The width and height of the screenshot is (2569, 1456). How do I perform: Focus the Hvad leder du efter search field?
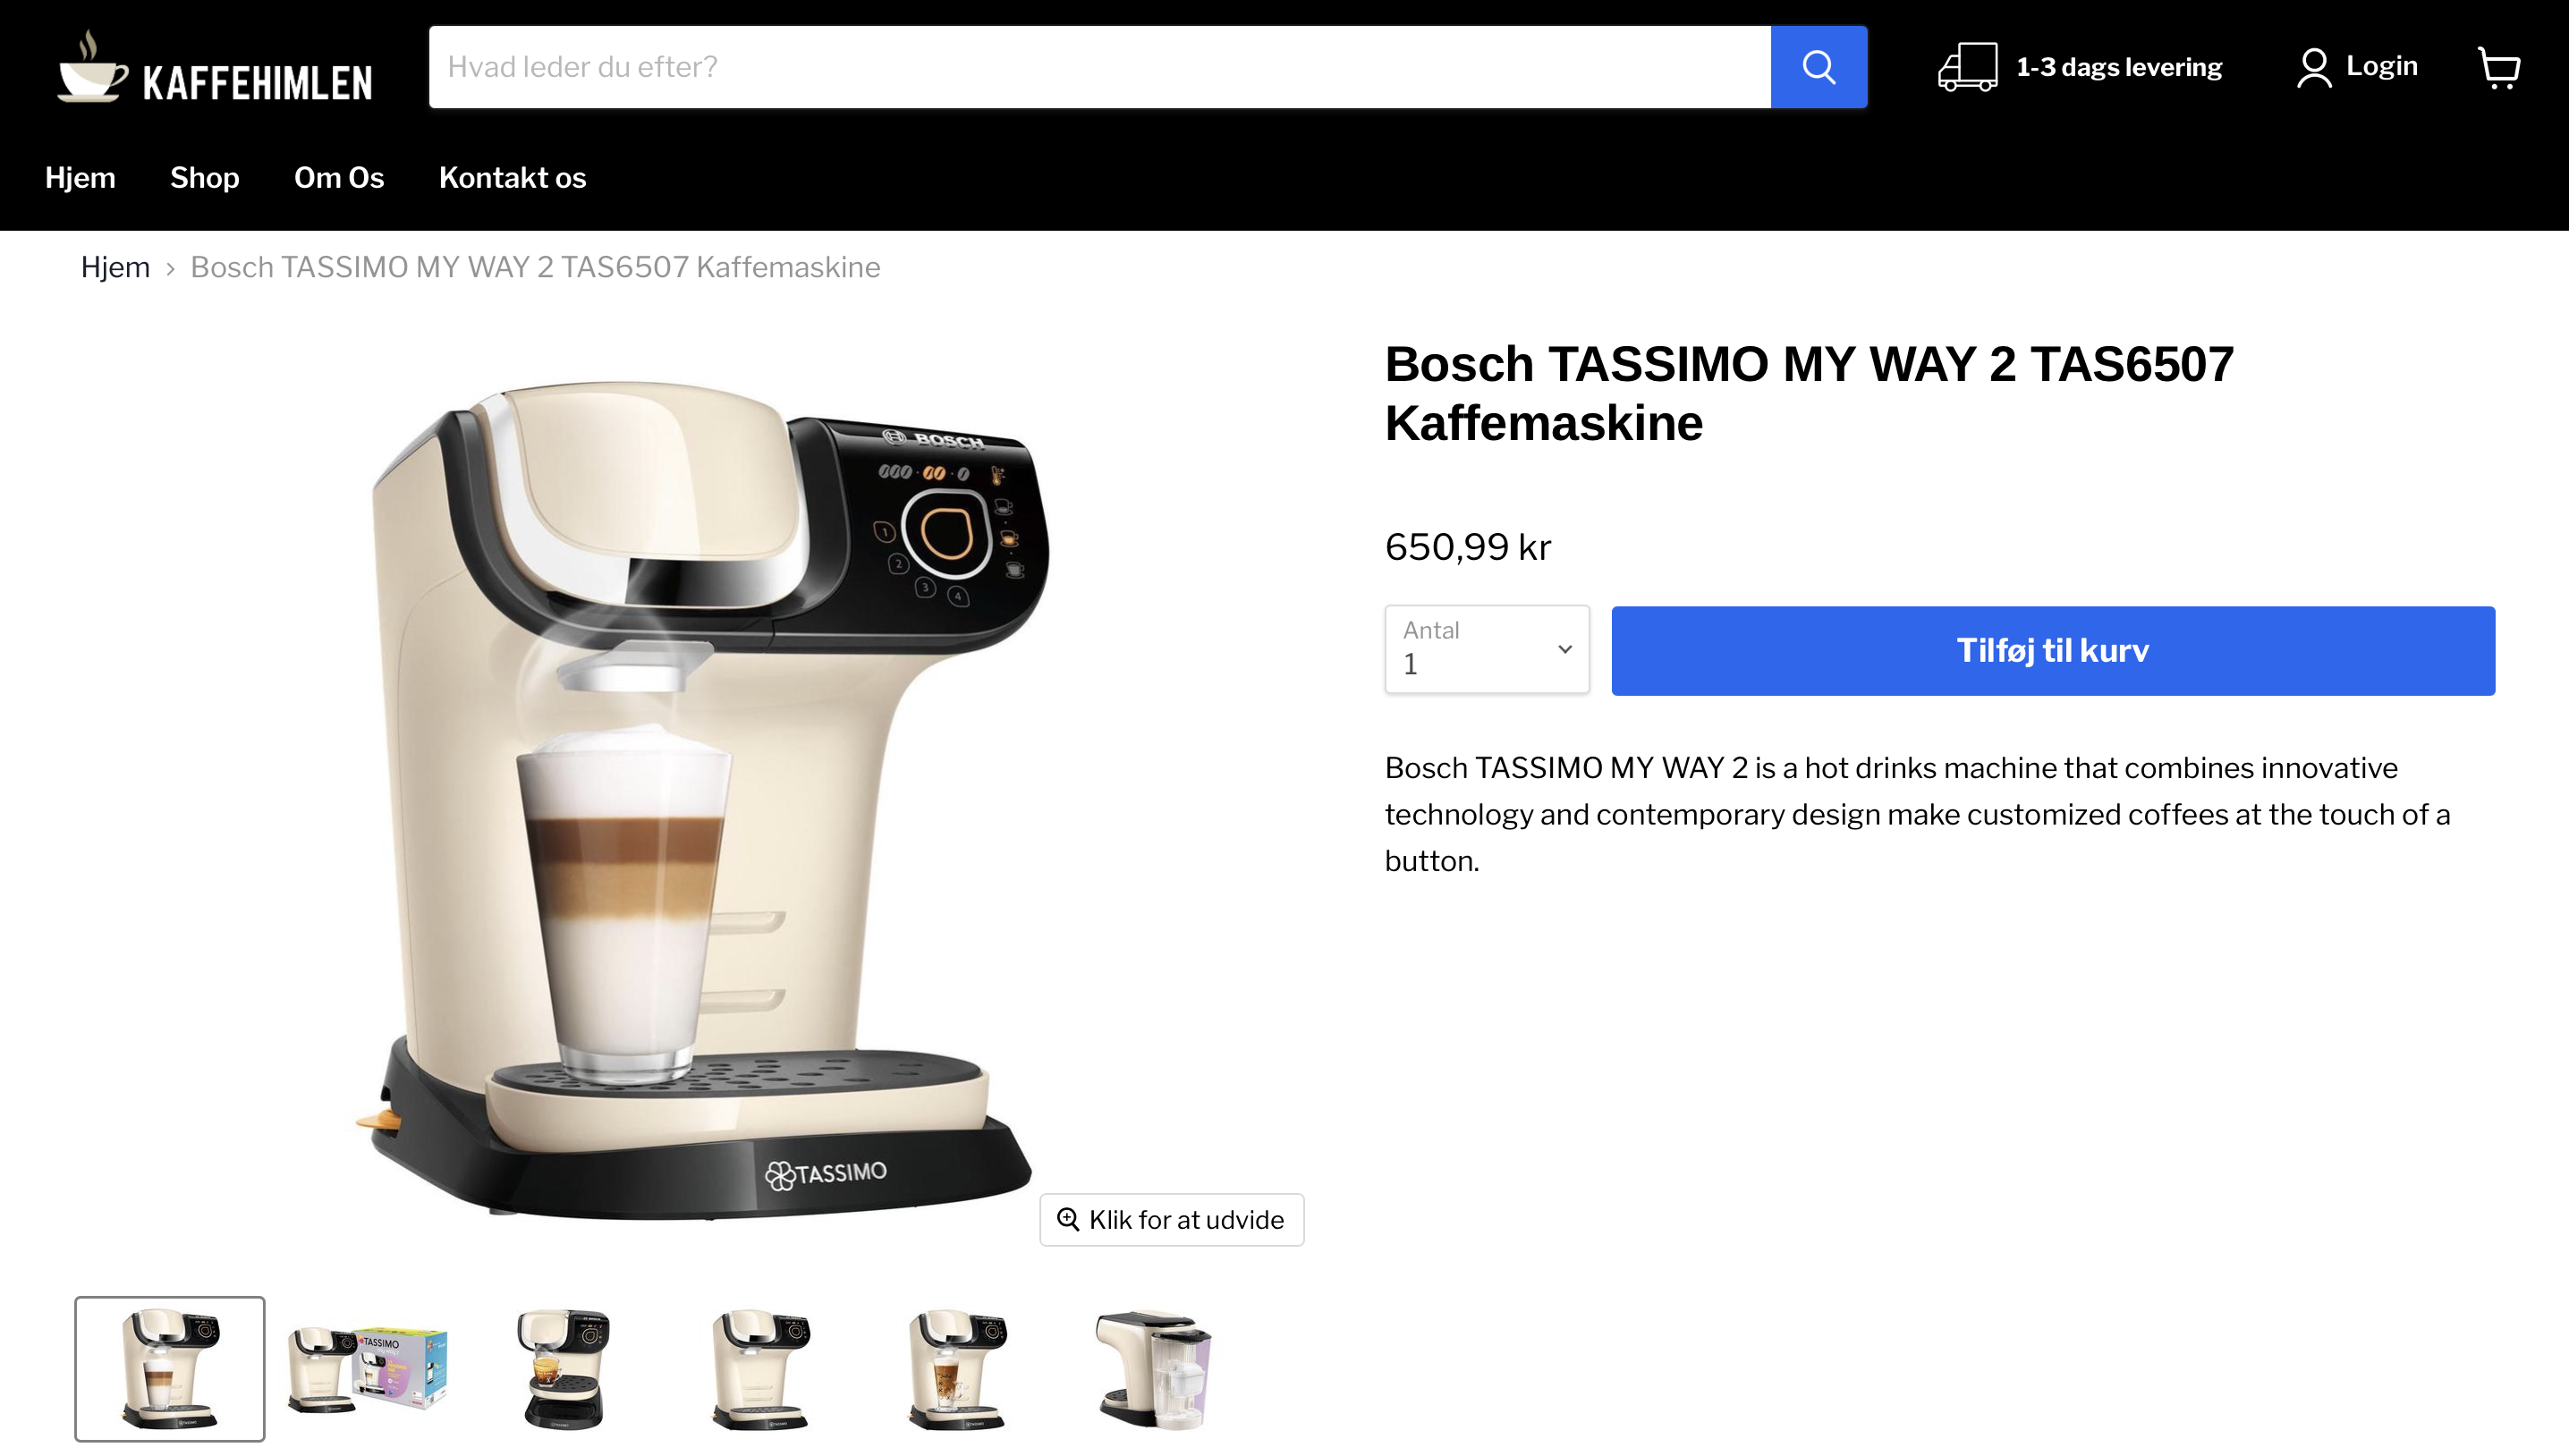1099,67
